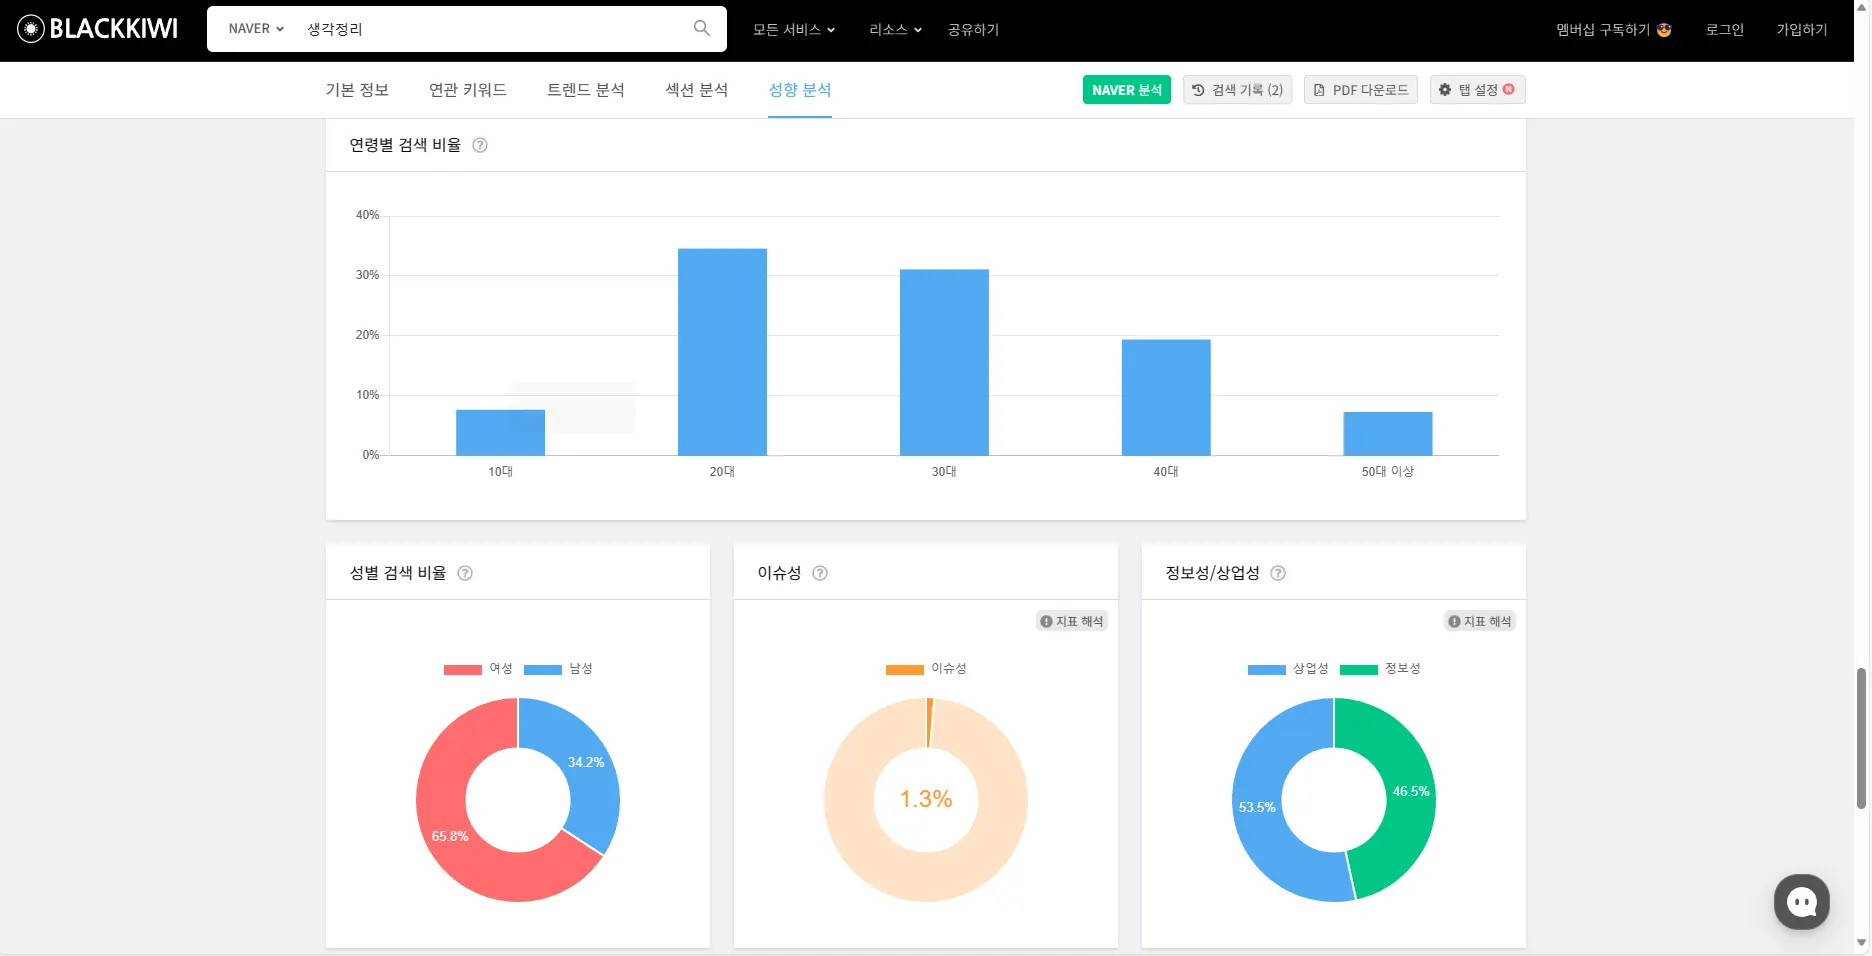Toggle 여성 legend in gender chart
Screen dimensions: 1872x956
tap(478, 669)
